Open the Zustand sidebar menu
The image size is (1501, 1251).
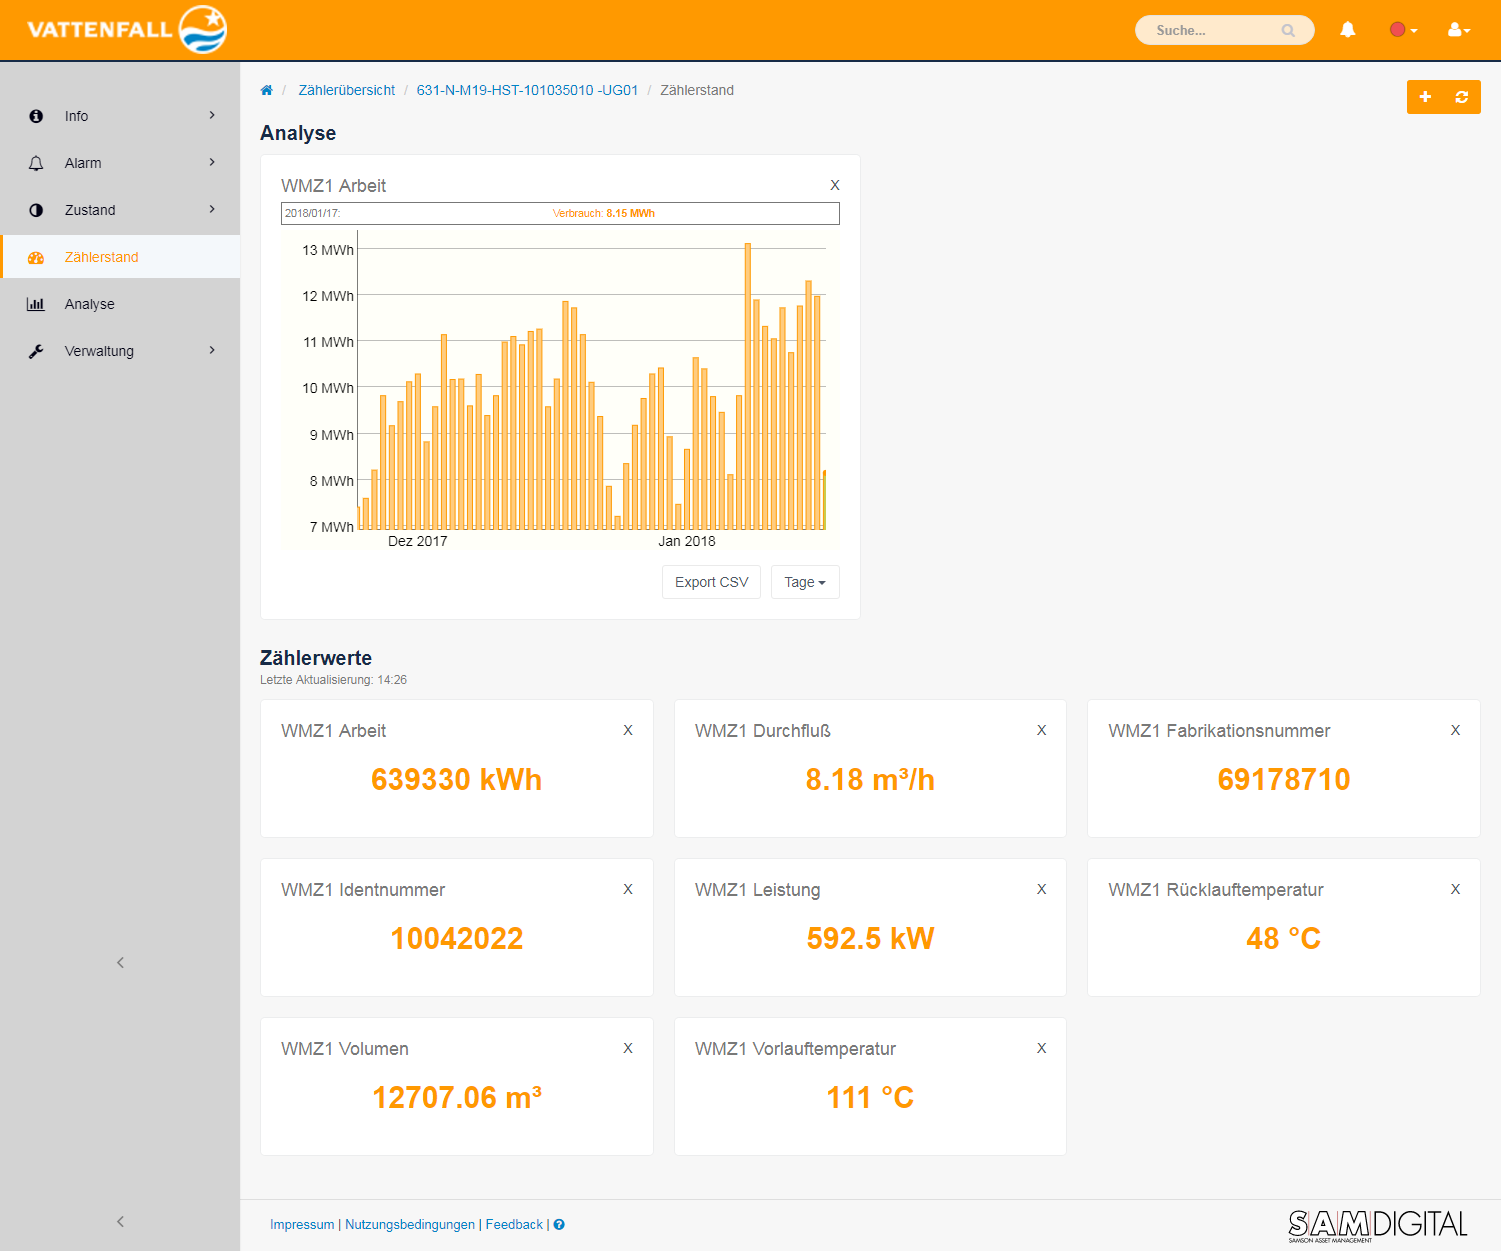tap(120, 210)
